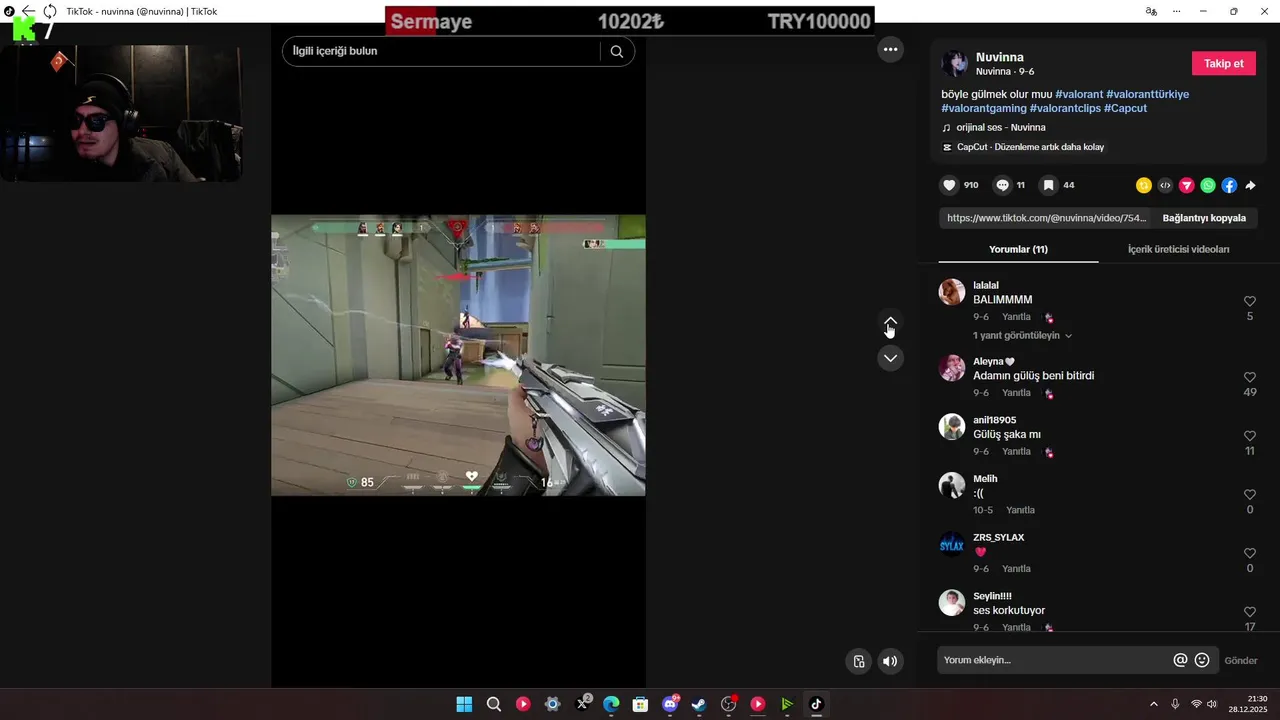Follow Nuvinna with Takip et button
The height and width of the screenshot is (720, 1280).
[x=1223, y=63]
